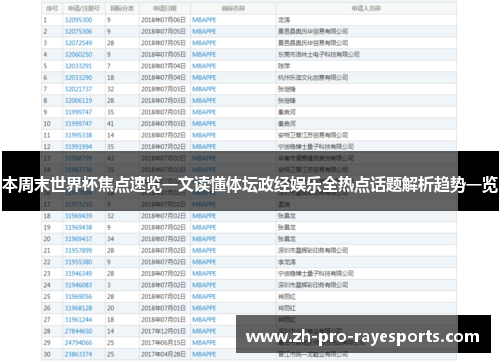Open registration number 32072549 link
The width and height of the screenshot is (500, 362).
tap(78, 43)
